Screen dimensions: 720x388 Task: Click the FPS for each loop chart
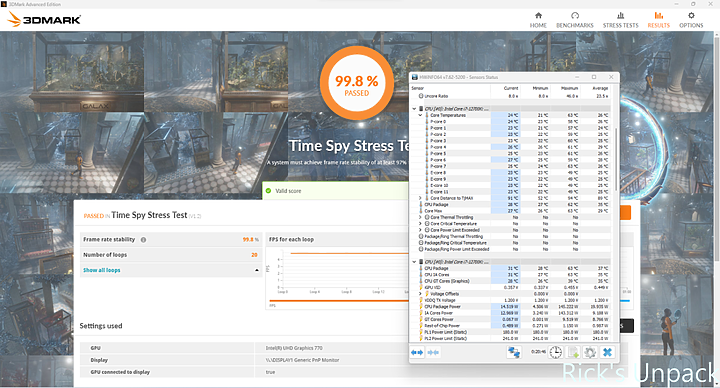(338, 278)
